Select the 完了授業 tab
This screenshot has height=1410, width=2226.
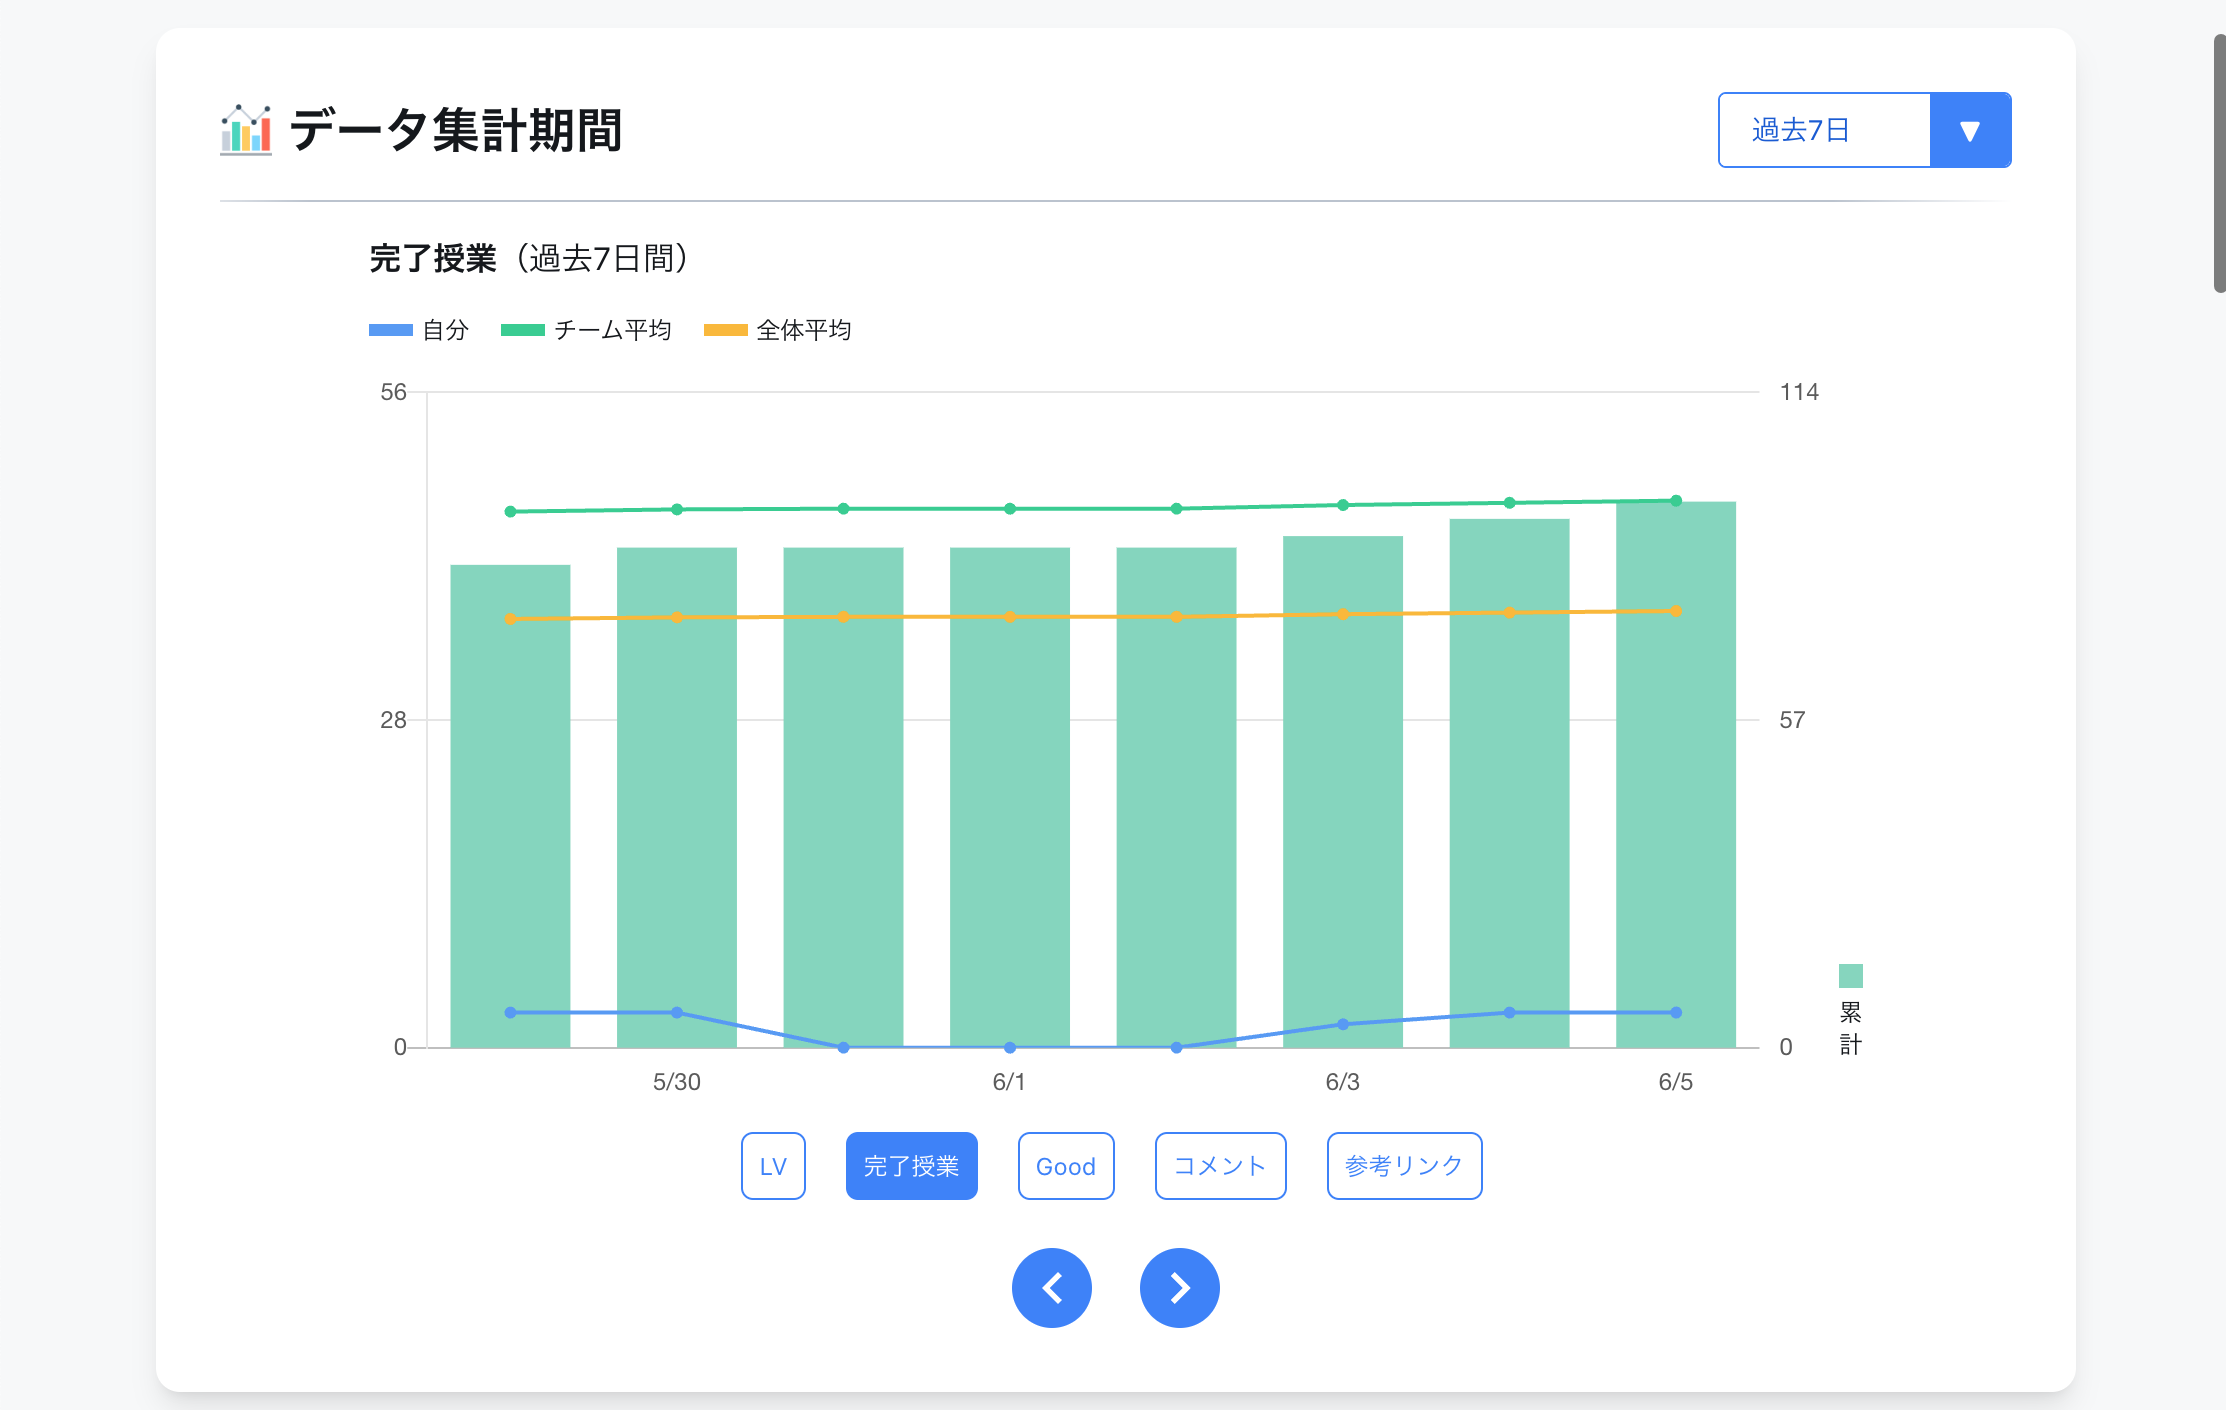pyautogui.click(x=911, y=1166)
